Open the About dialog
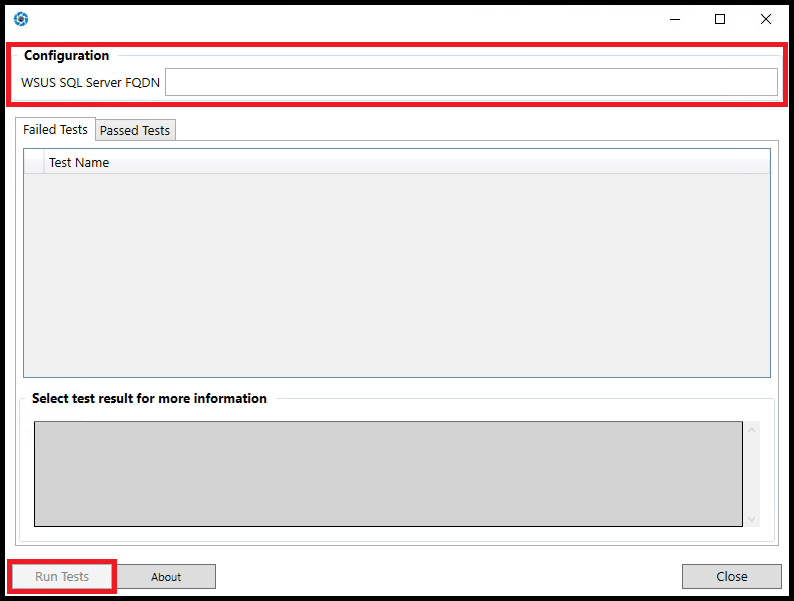794x601 pixels. (166, 577)
